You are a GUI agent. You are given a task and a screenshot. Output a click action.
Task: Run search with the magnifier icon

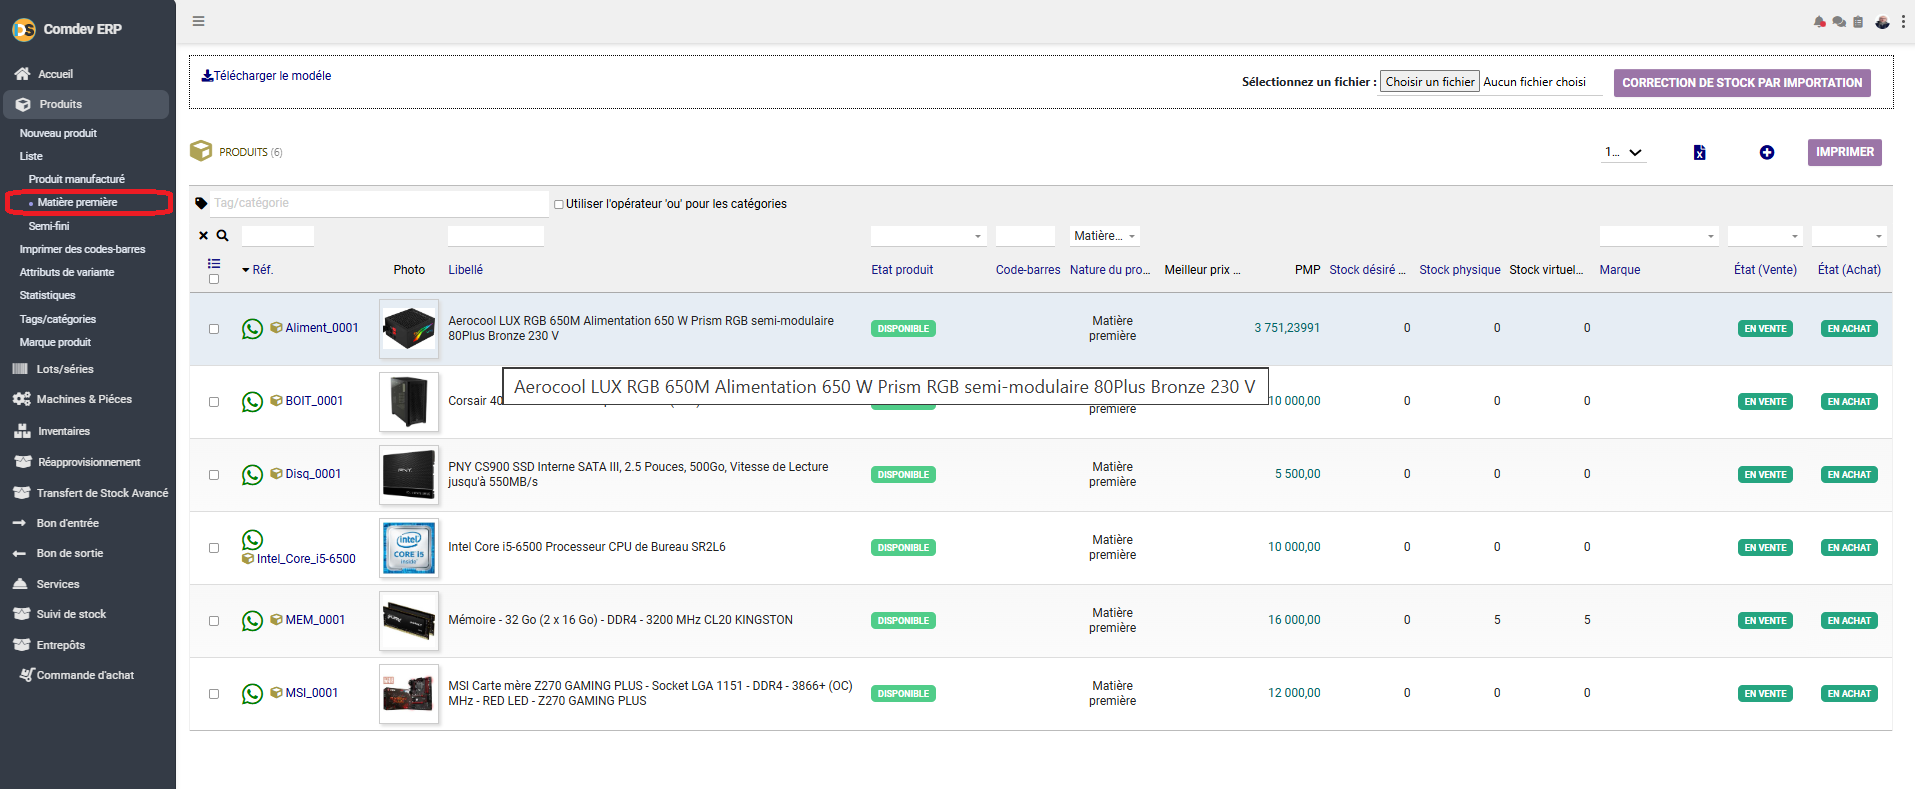tap(222, 236)
